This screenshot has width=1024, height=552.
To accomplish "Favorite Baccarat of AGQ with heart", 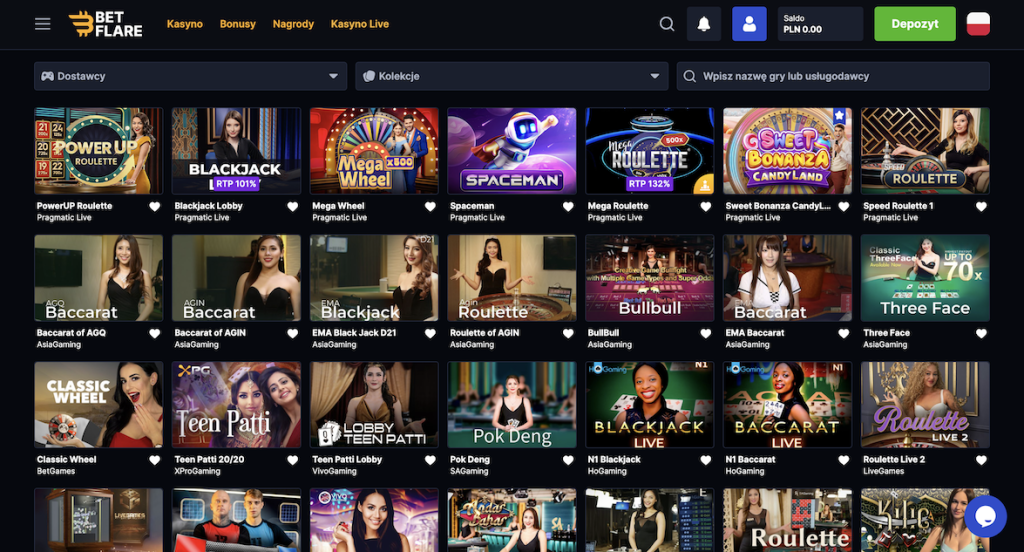I will pyautogui.click(x=155, y=333).
